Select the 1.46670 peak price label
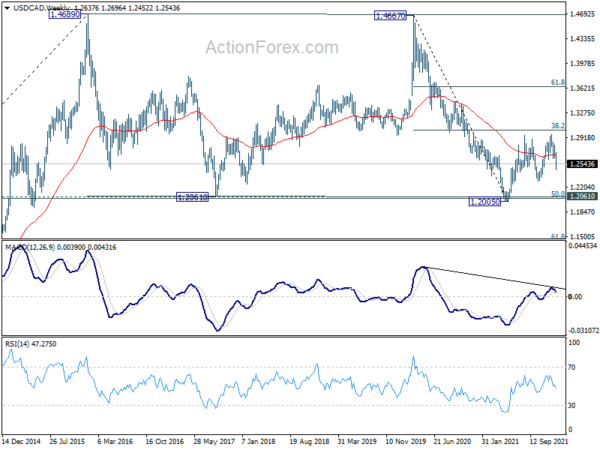Viewport: 600px width, 450px height. (390, 16)
